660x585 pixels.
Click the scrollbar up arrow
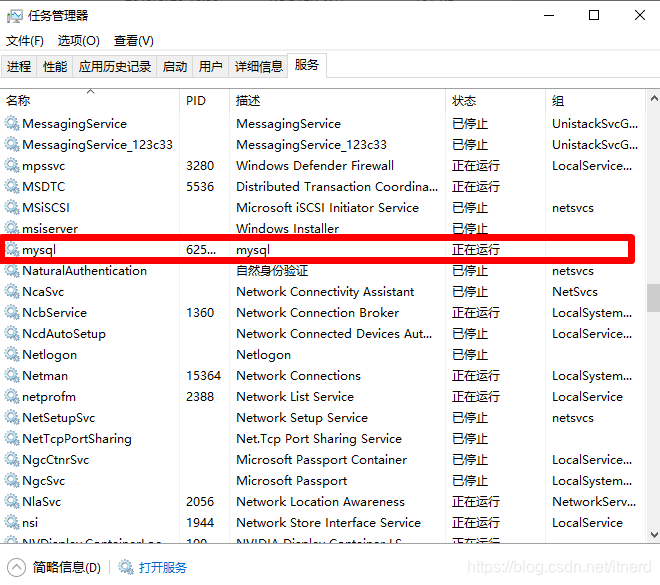click(654, 99)
